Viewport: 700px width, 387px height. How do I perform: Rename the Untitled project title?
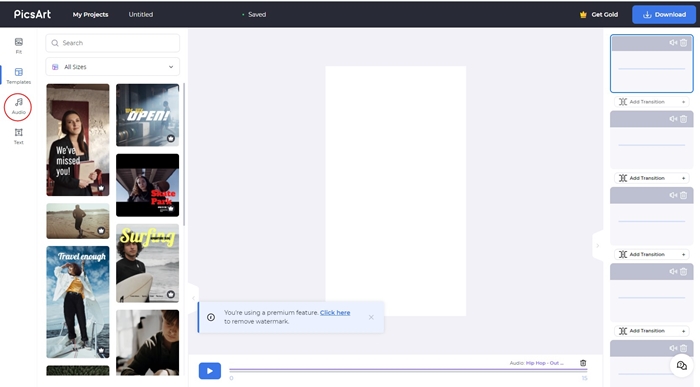click(x=141, y=14)
